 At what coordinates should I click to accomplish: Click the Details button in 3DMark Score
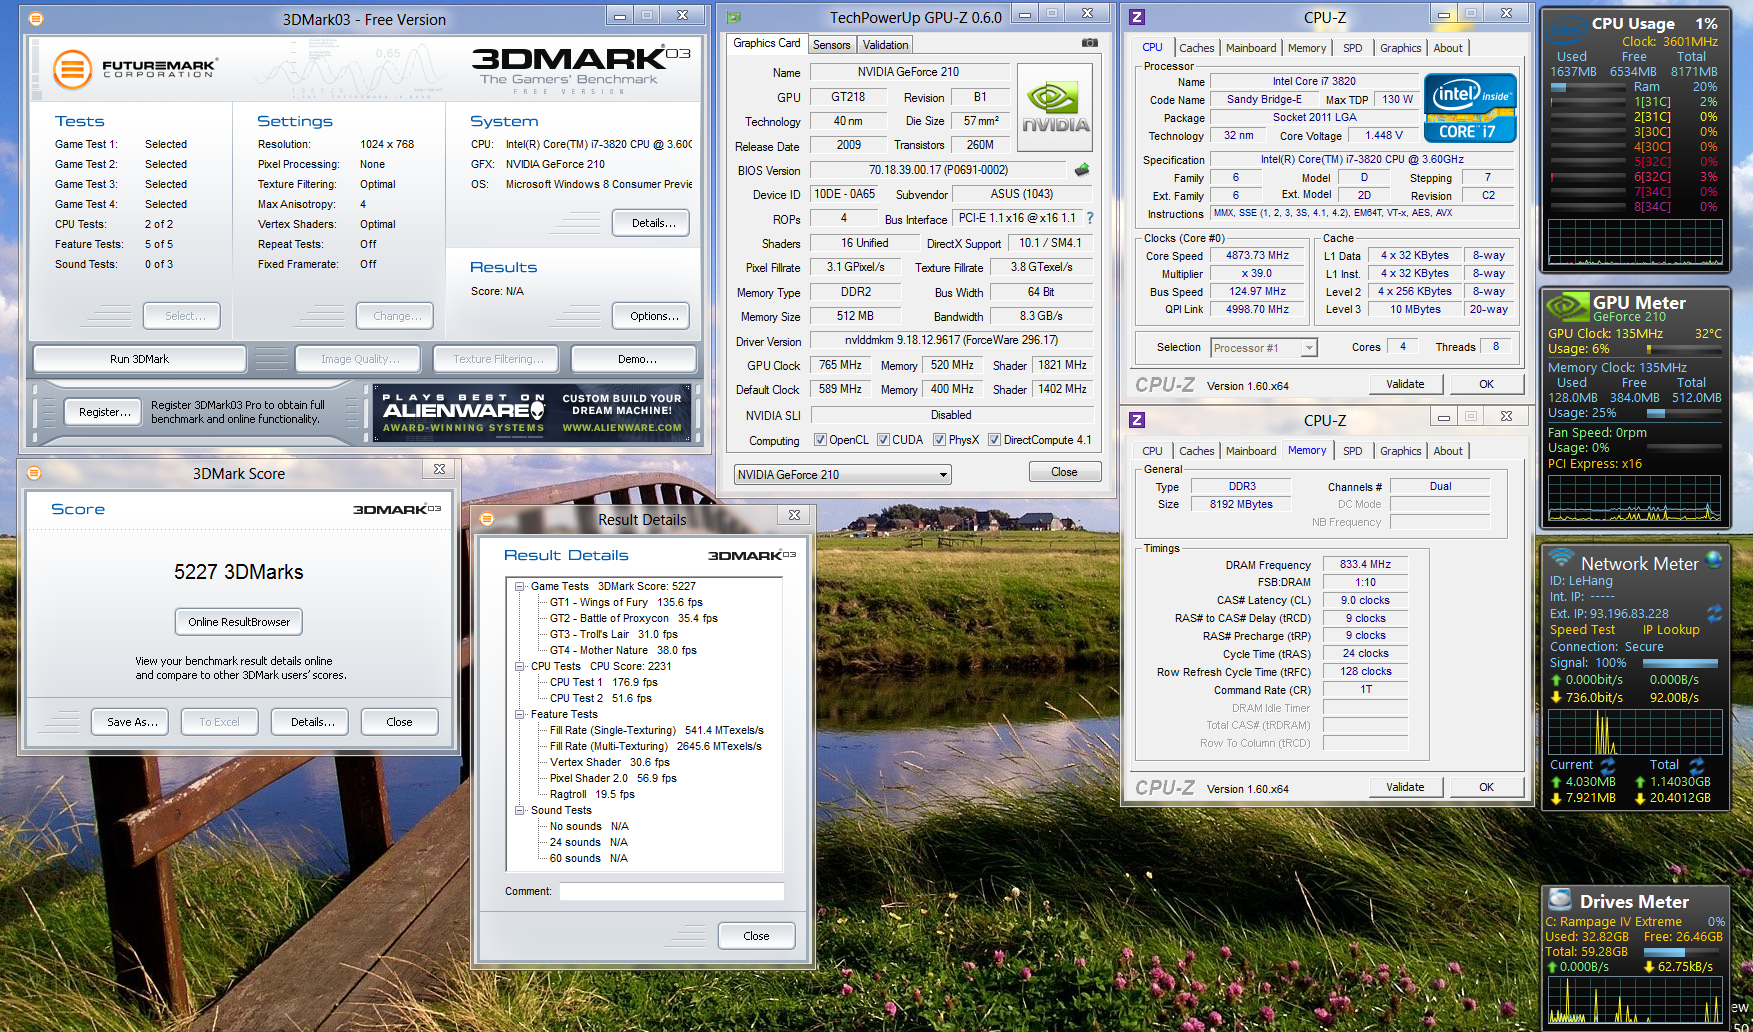click(x=312, y=722)
